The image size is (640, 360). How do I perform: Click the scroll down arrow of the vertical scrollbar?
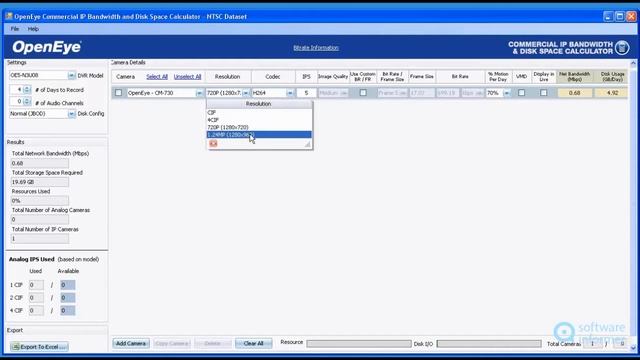point(633,348)
